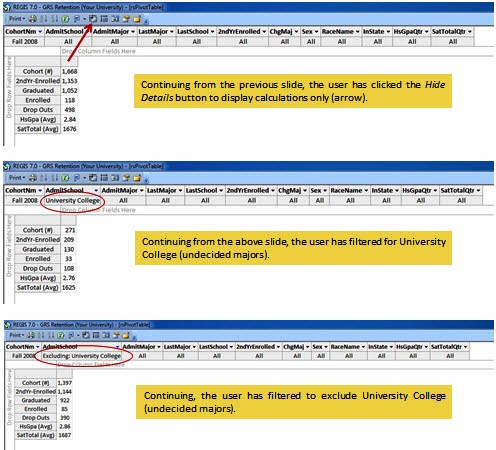Sort ascending in the top pivot toolbar
The height and width of the screenshot is (450, 496).
click(x=43, y=19)
